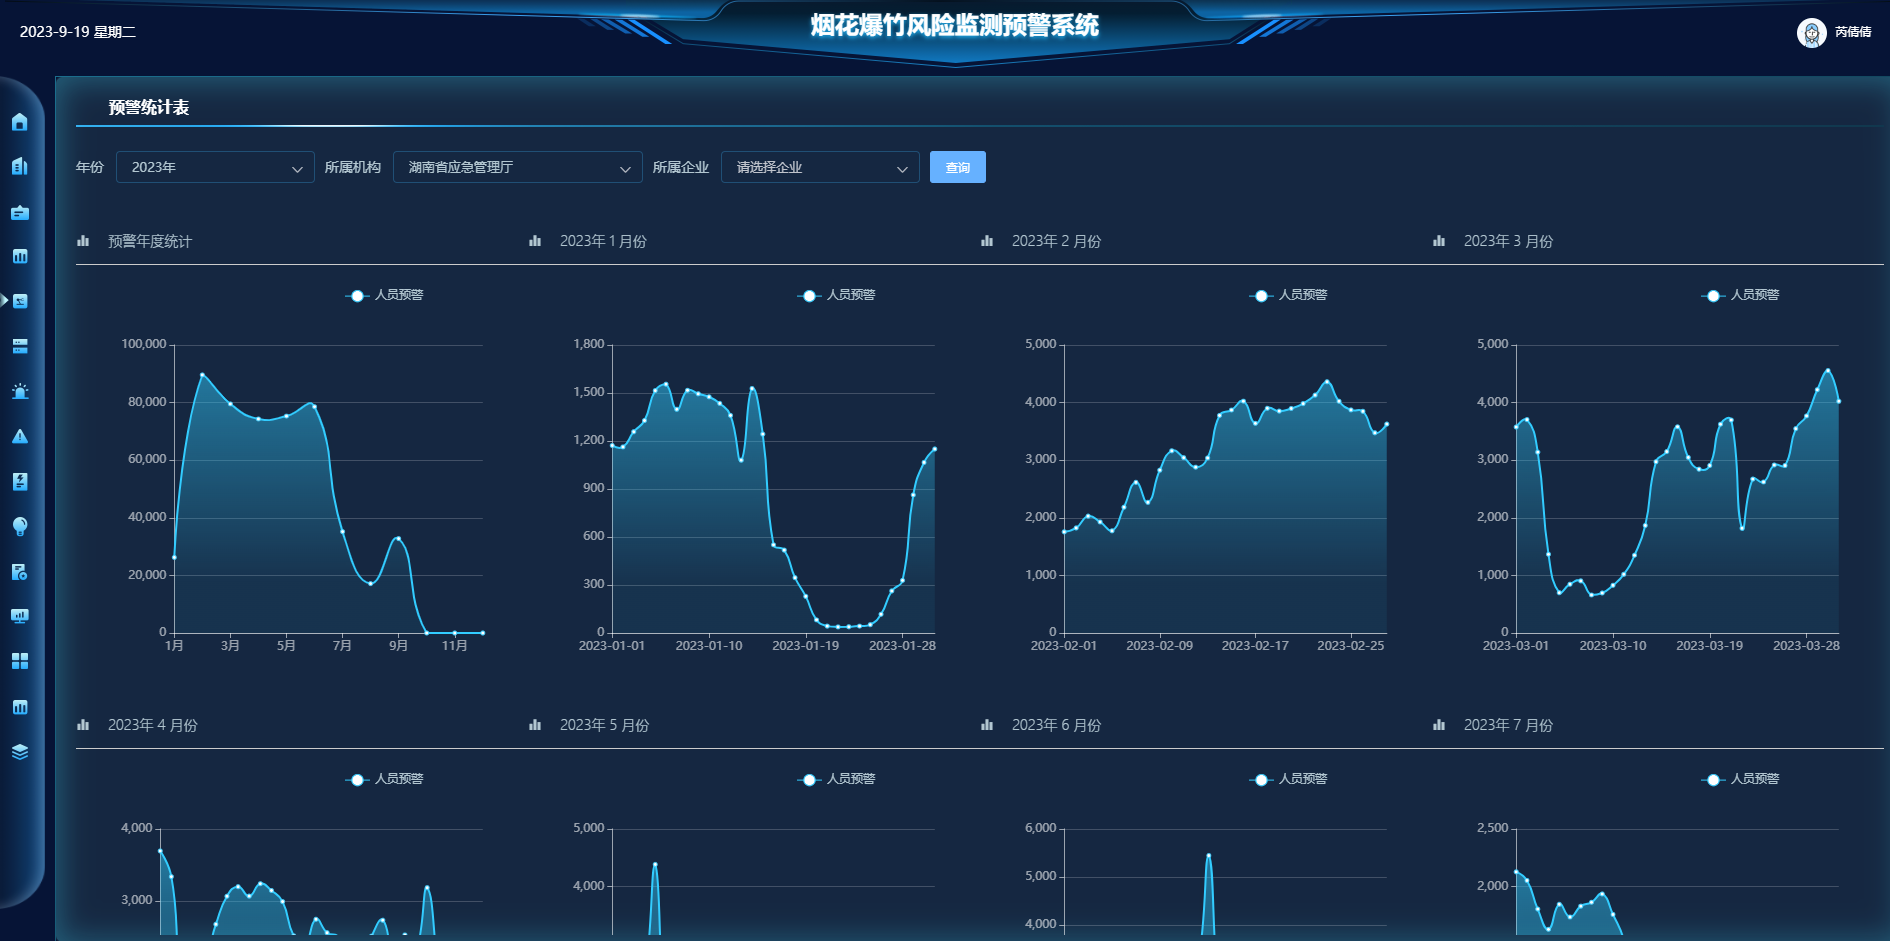This screenshot has height=941, width=1890.
Task: Toggle 人员预警 legend in July chart
Action: click(1741, 779)
